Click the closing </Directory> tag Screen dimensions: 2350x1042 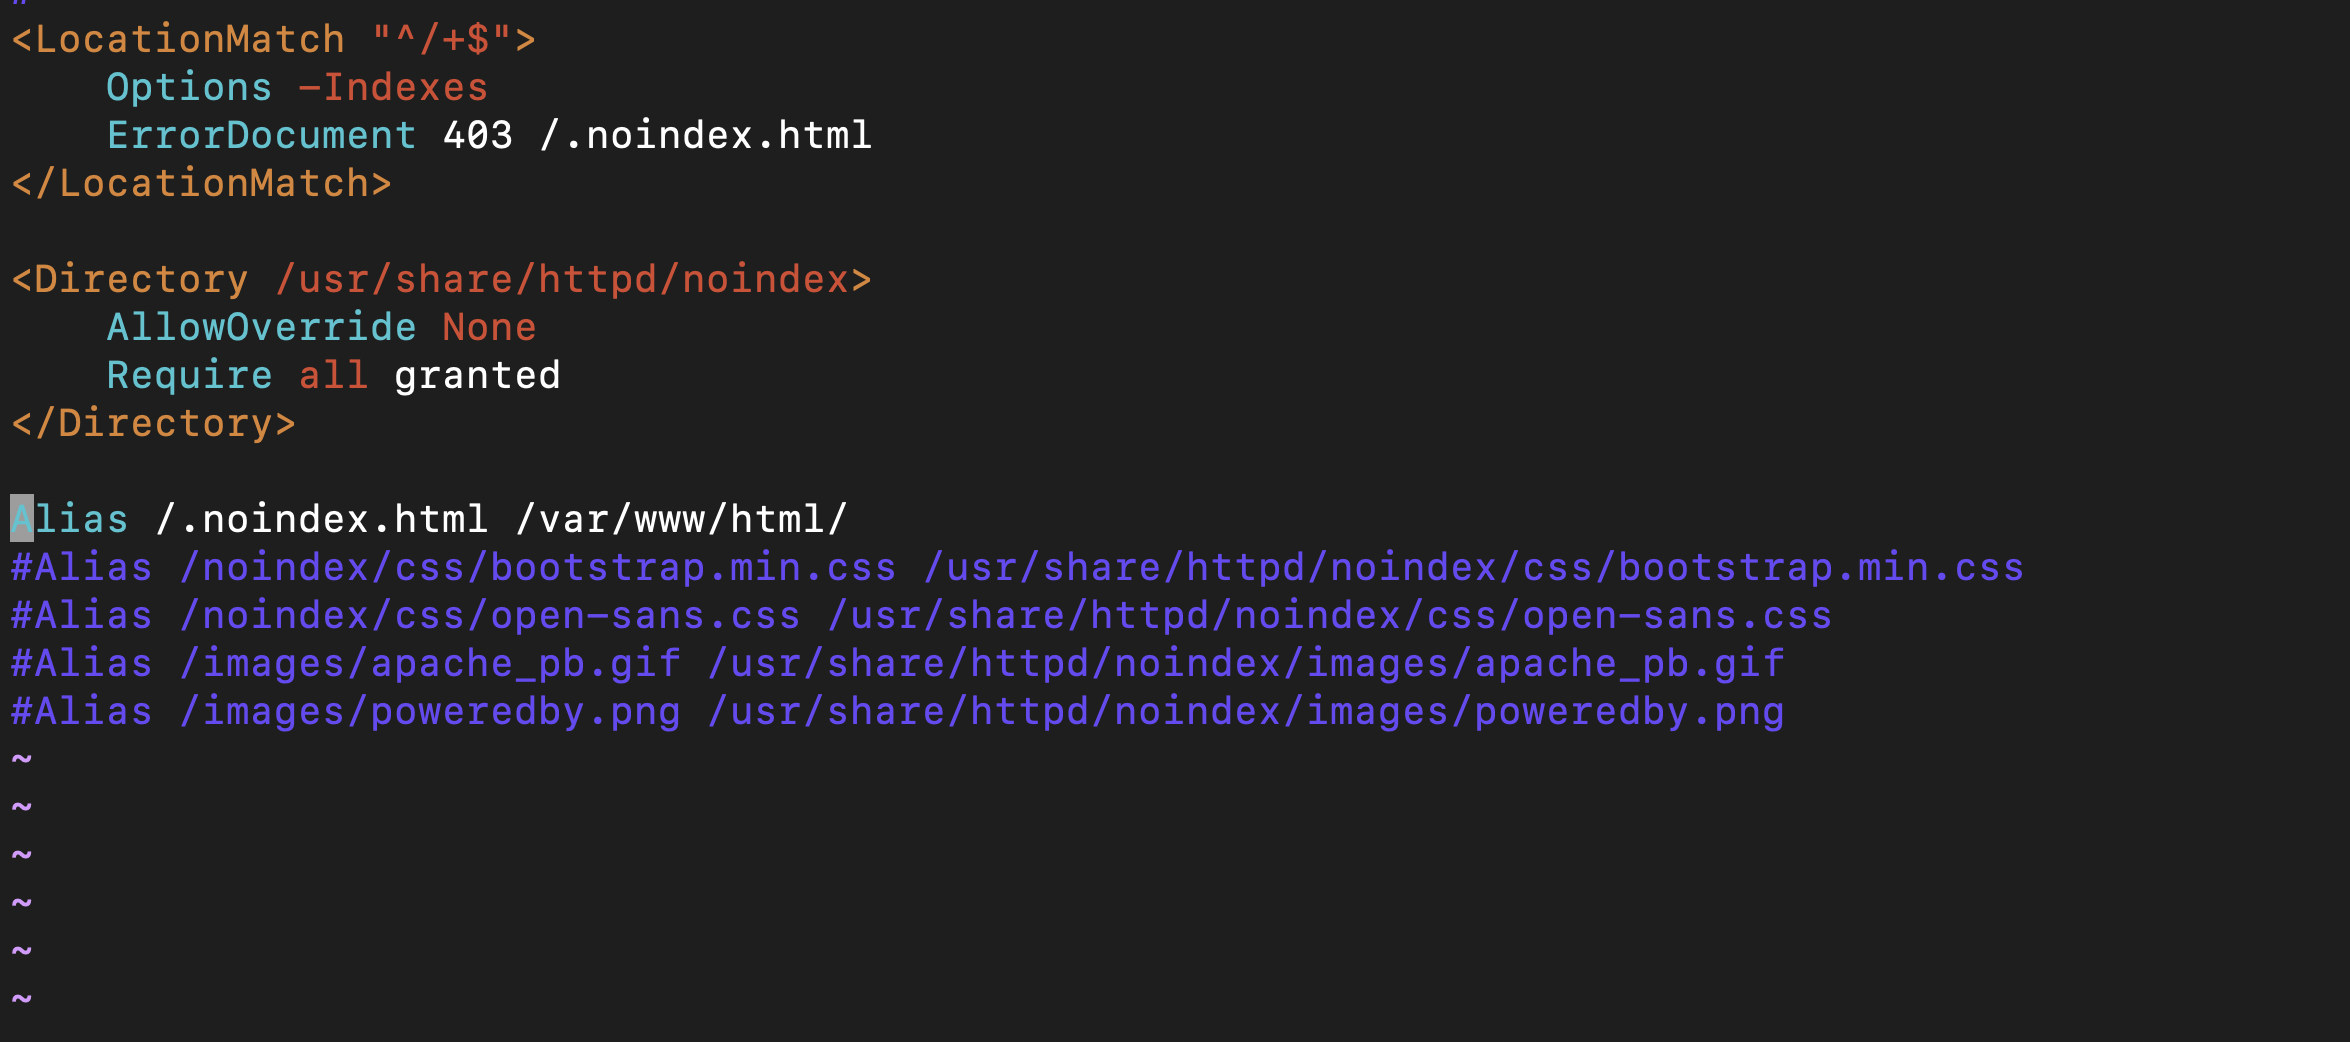tap(153, 424)
